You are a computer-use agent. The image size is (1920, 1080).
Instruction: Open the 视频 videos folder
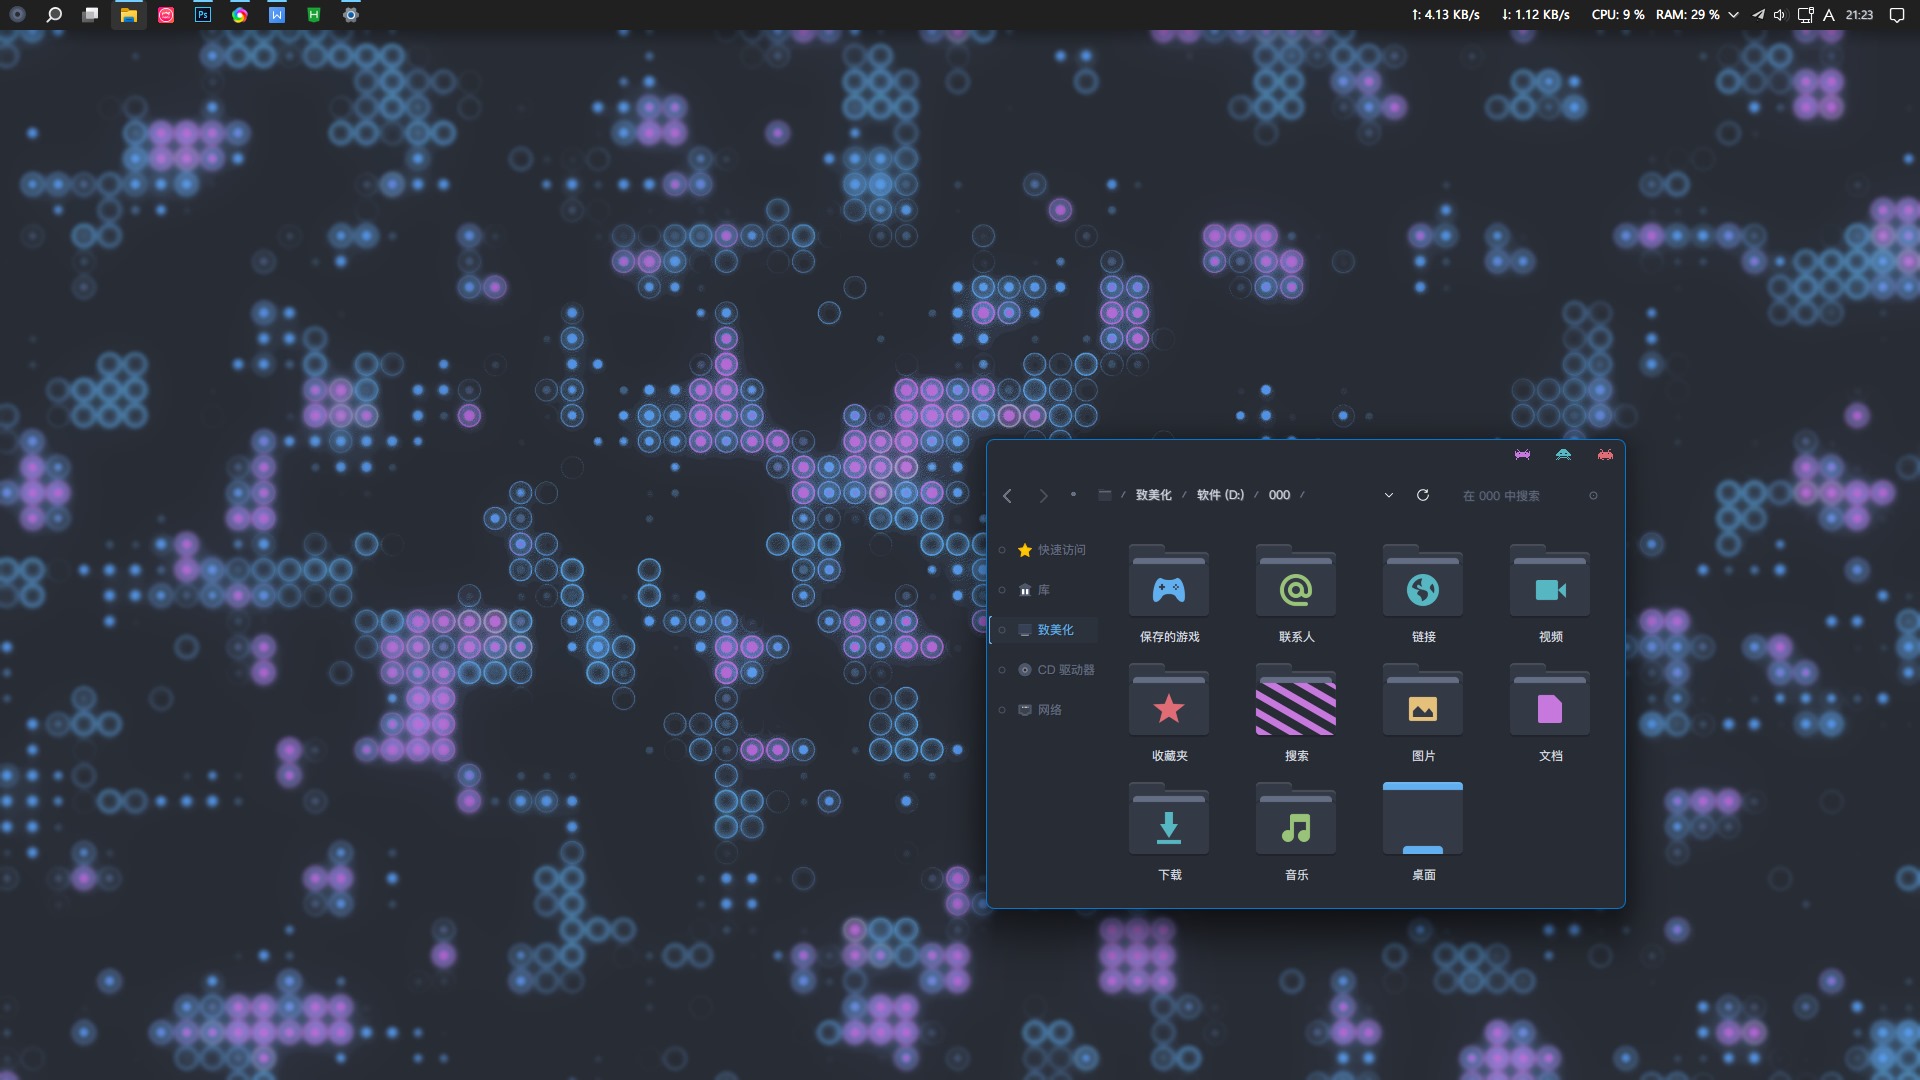click(x=1549, y=590)
